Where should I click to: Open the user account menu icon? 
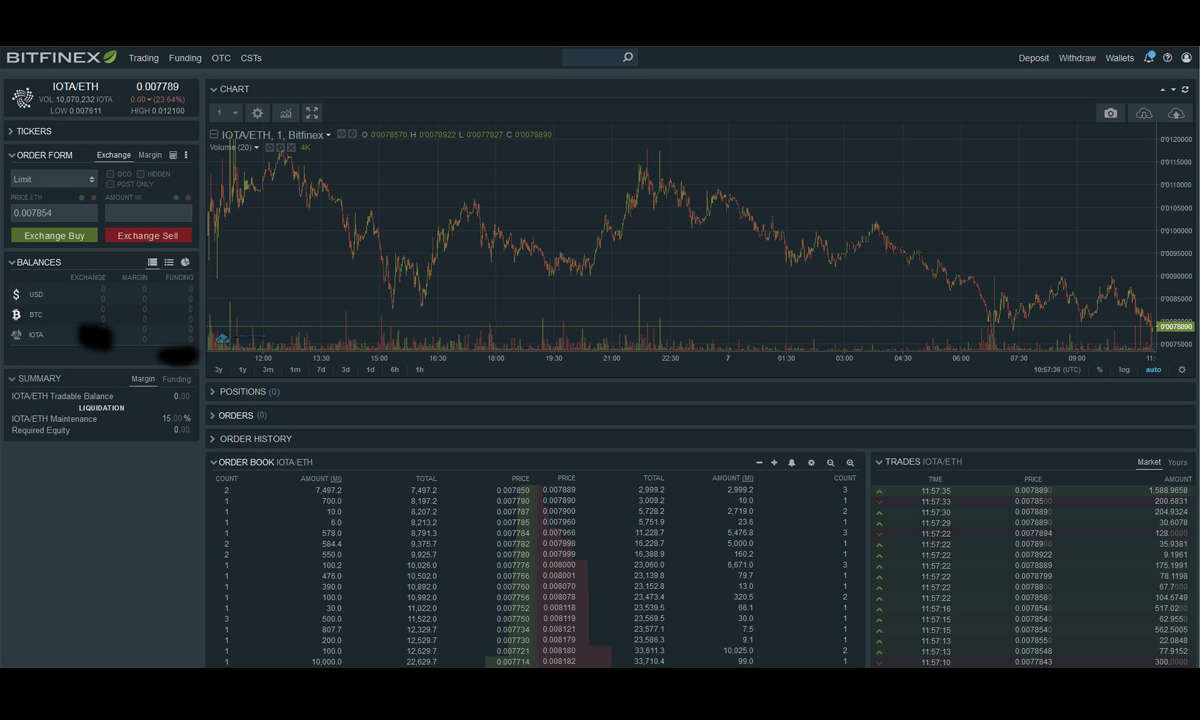click(x=1186, y=58)
